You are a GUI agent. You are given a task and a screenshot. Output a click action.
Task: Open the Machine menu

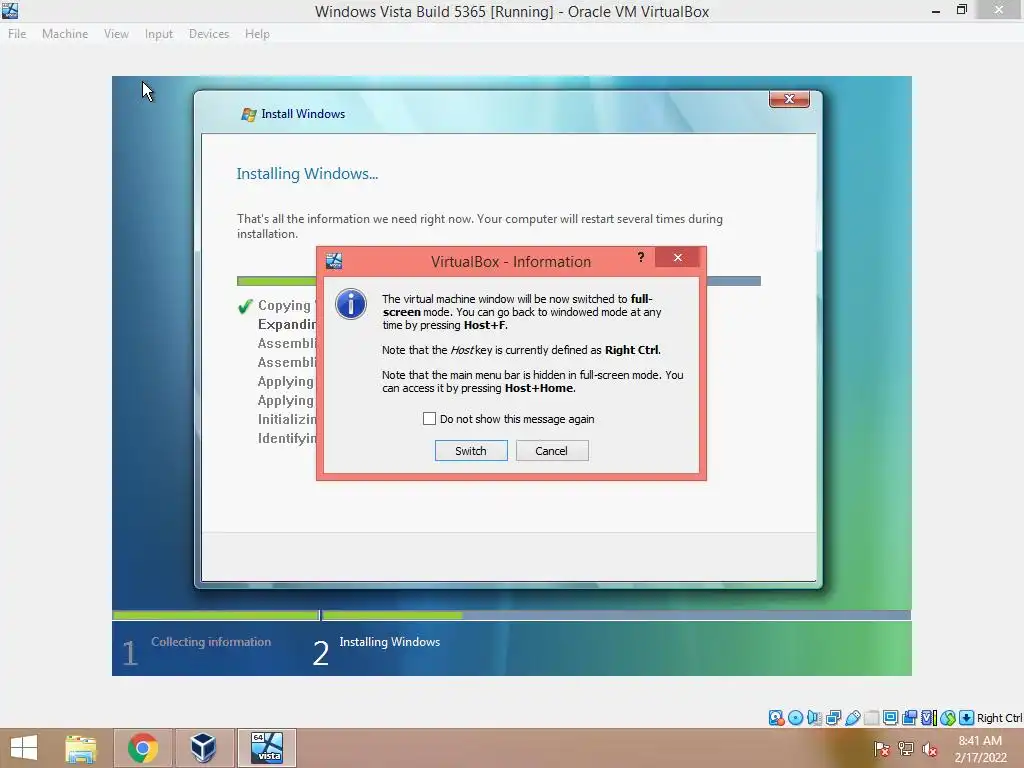click(65, 34)
